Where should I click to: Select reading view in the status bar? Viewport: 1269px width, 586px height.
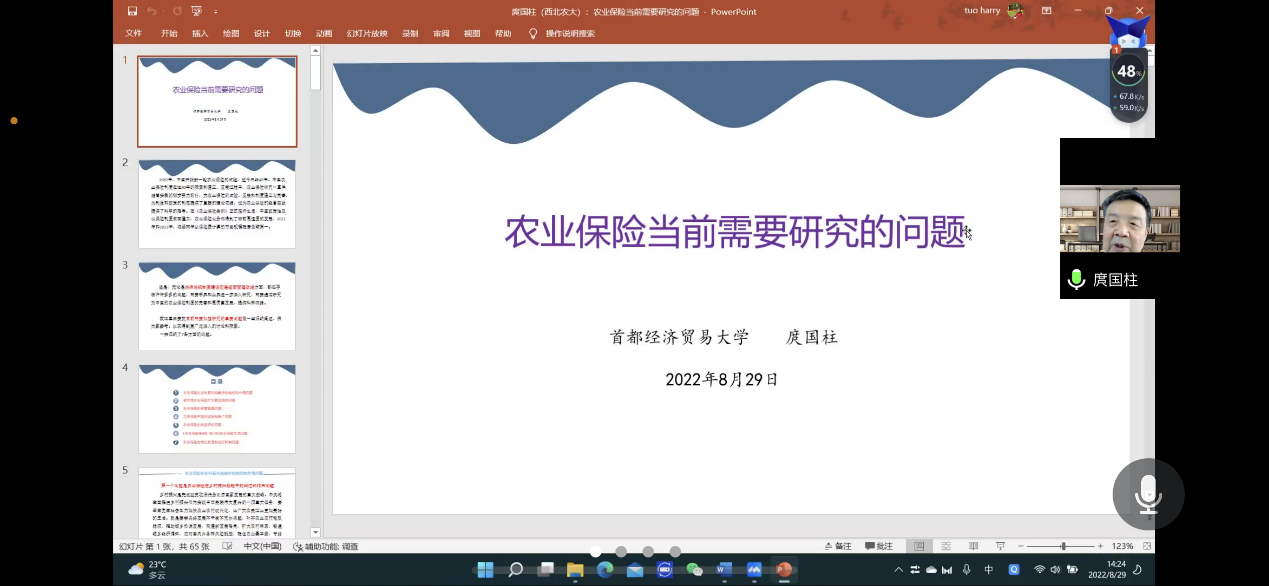pyautogui.click(x=973, y=547)
